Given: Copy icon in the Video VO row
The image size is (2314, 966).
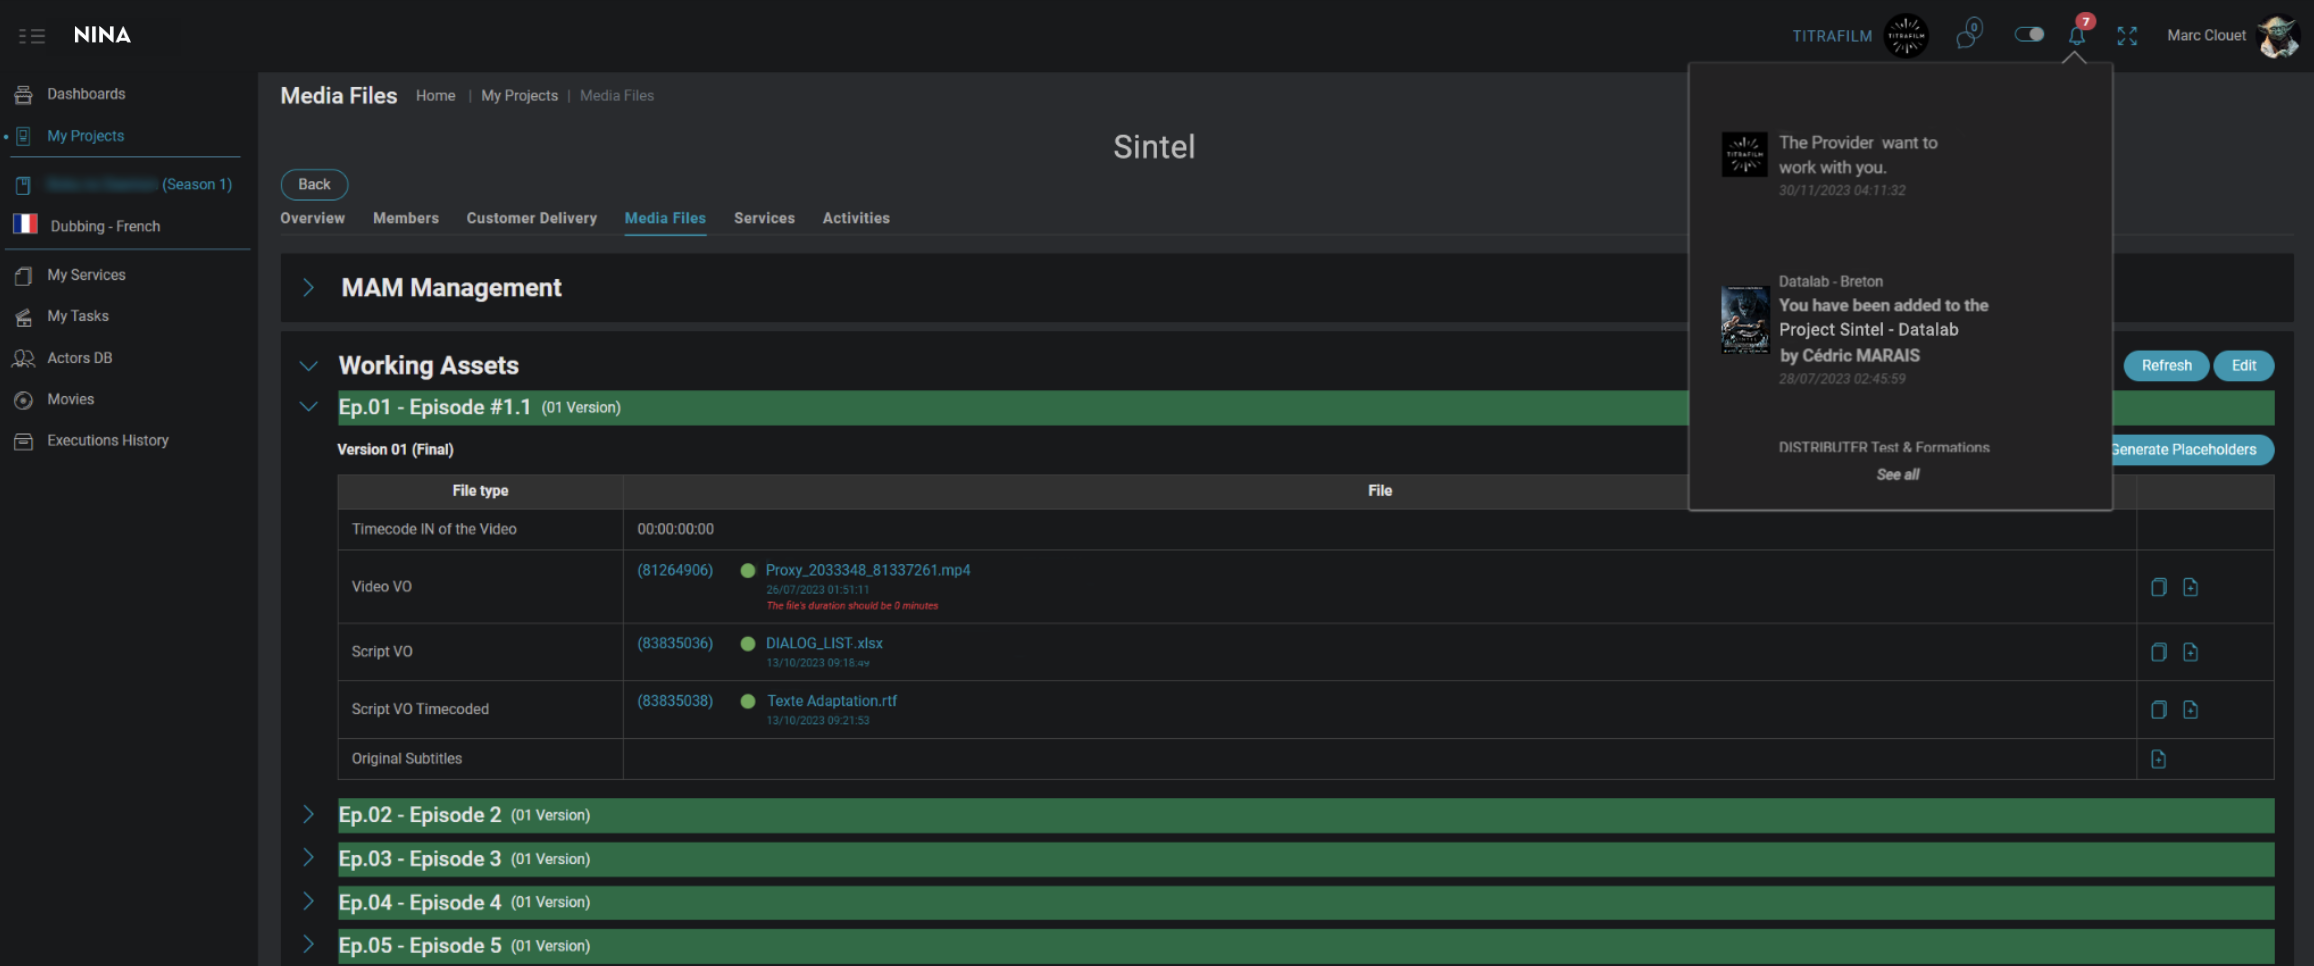Looking at the screenshot, I should point(2158,587).
